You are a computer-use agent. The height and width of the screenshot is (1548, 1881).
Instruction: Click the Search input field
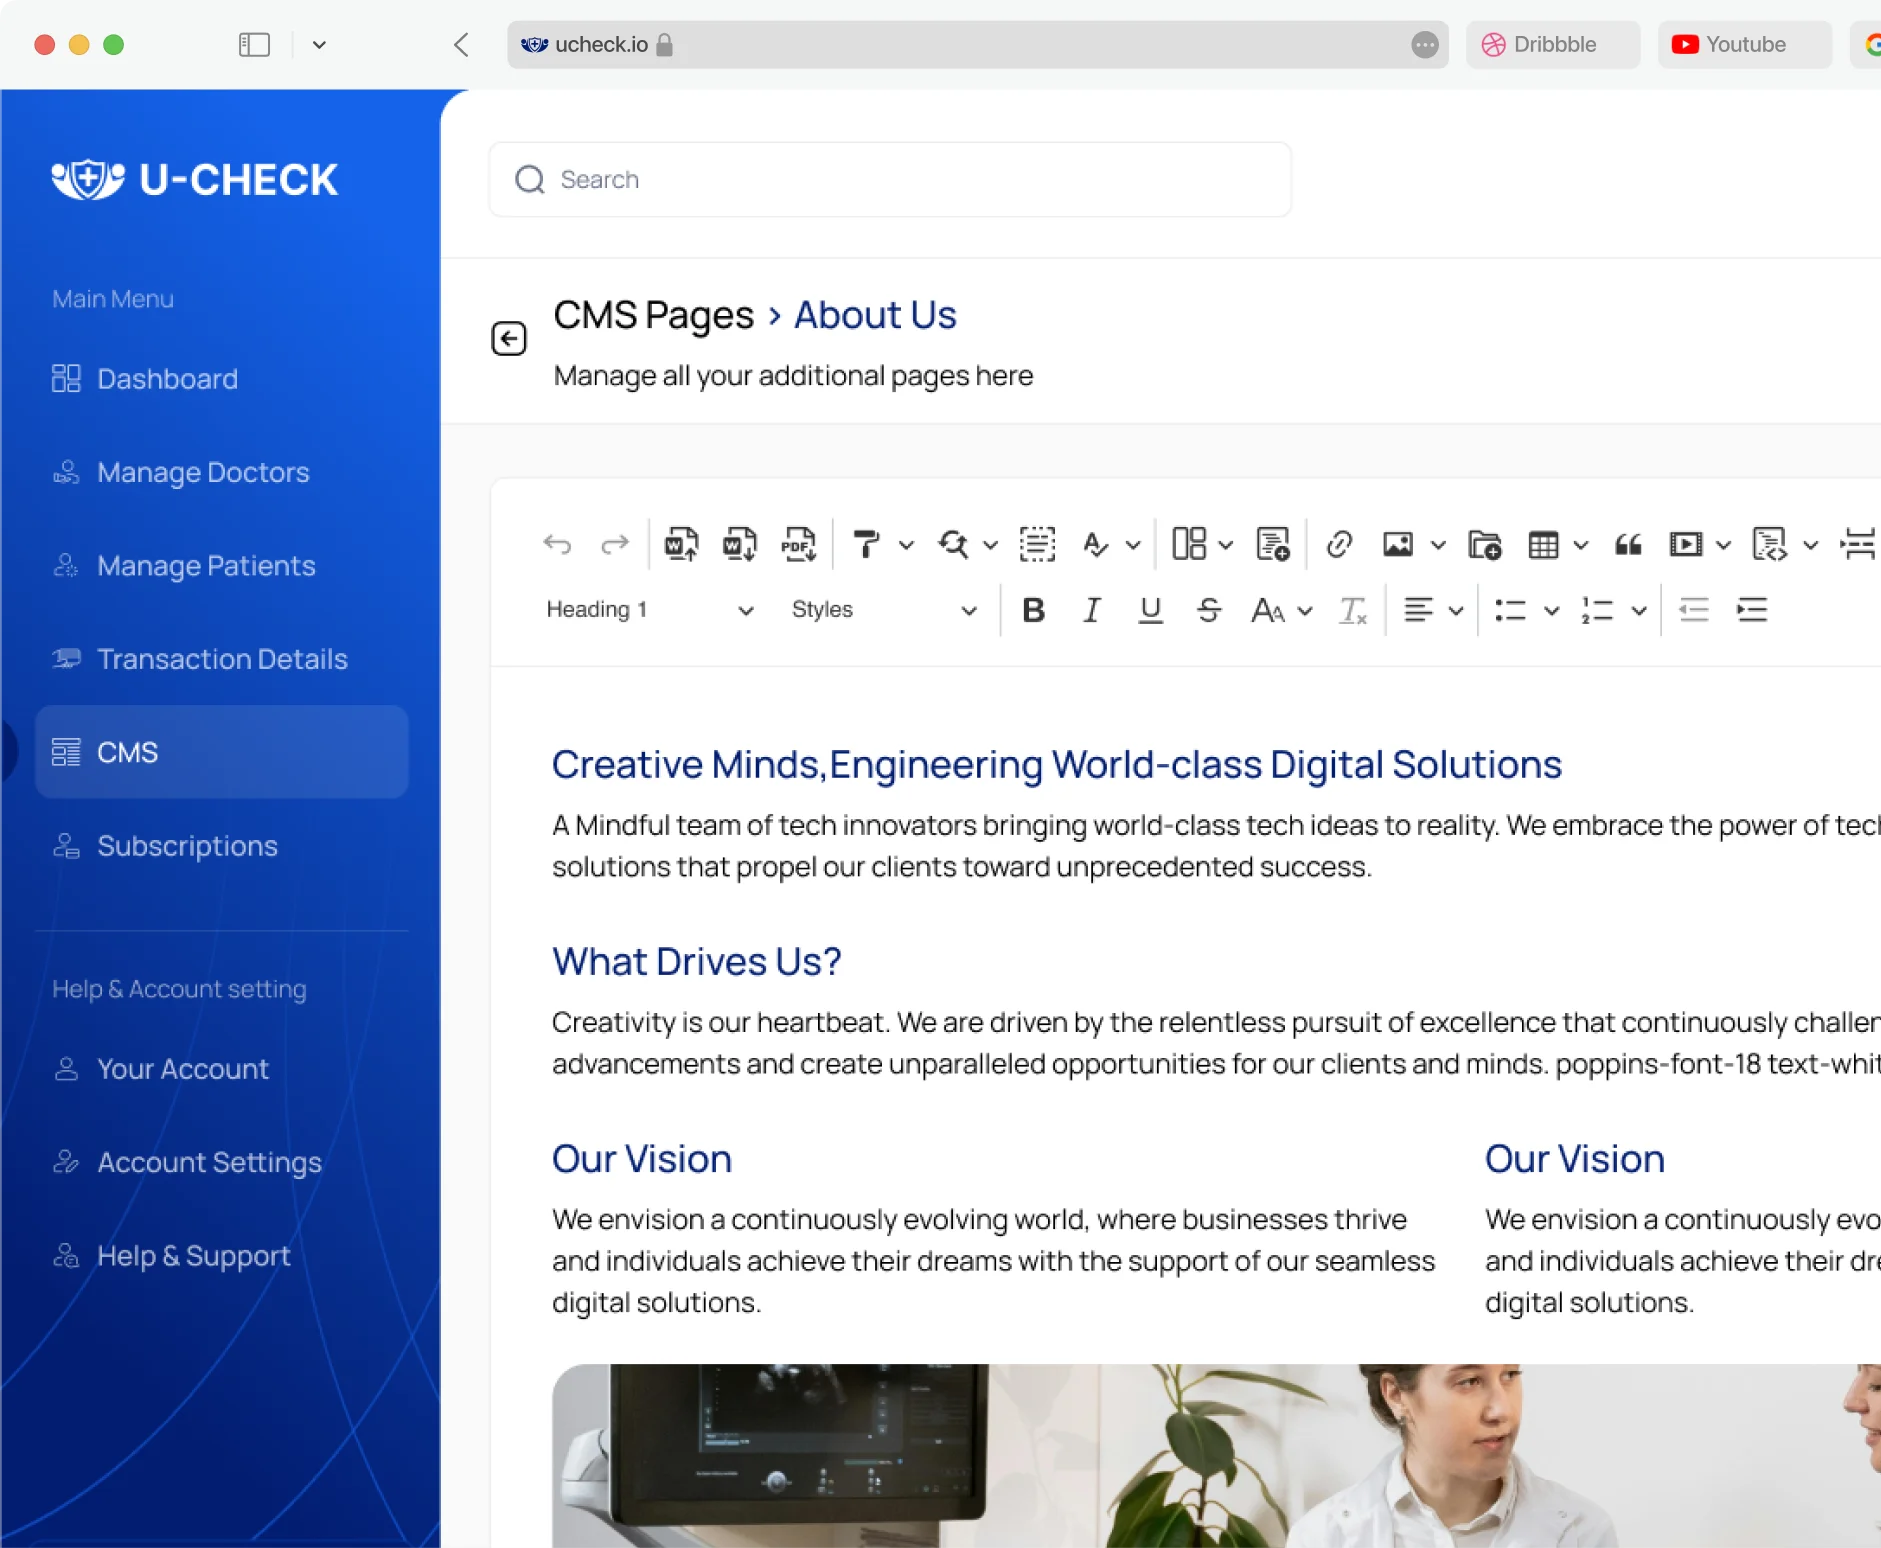pyautogui.click(x=890, y=180)
